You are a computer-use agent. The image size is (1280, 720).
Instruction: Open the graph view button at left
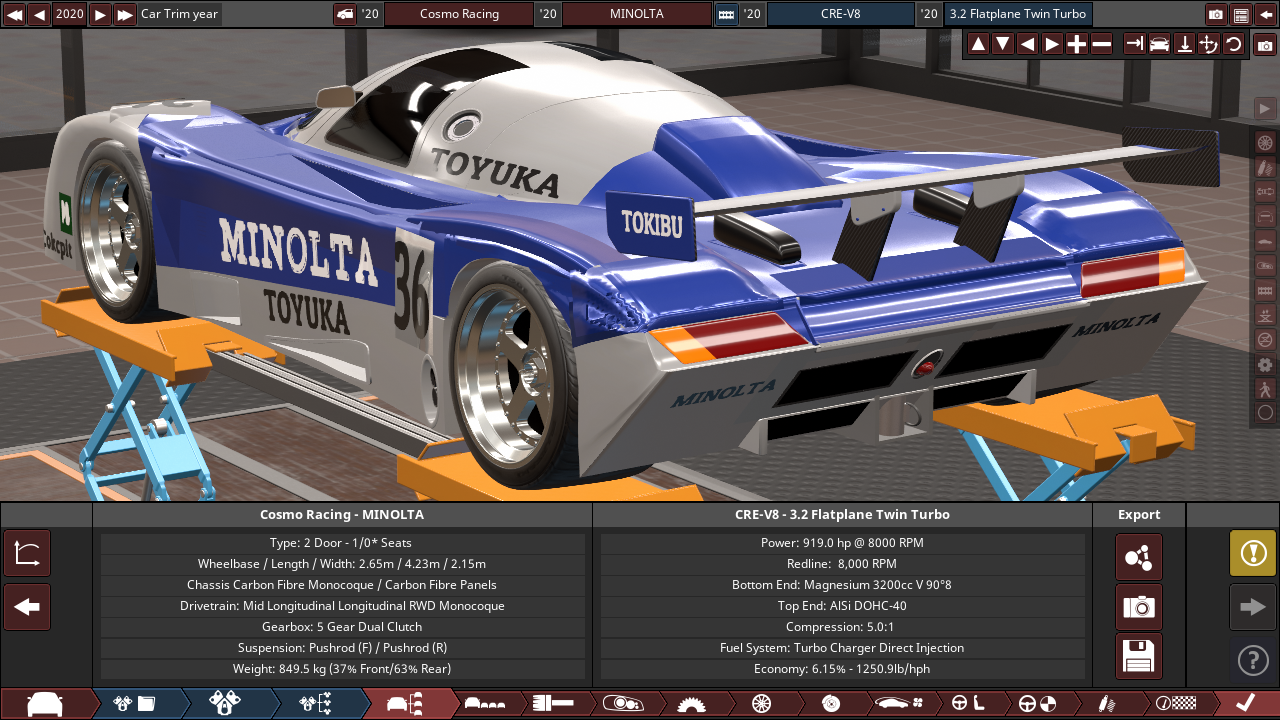[x=27, y=554]
